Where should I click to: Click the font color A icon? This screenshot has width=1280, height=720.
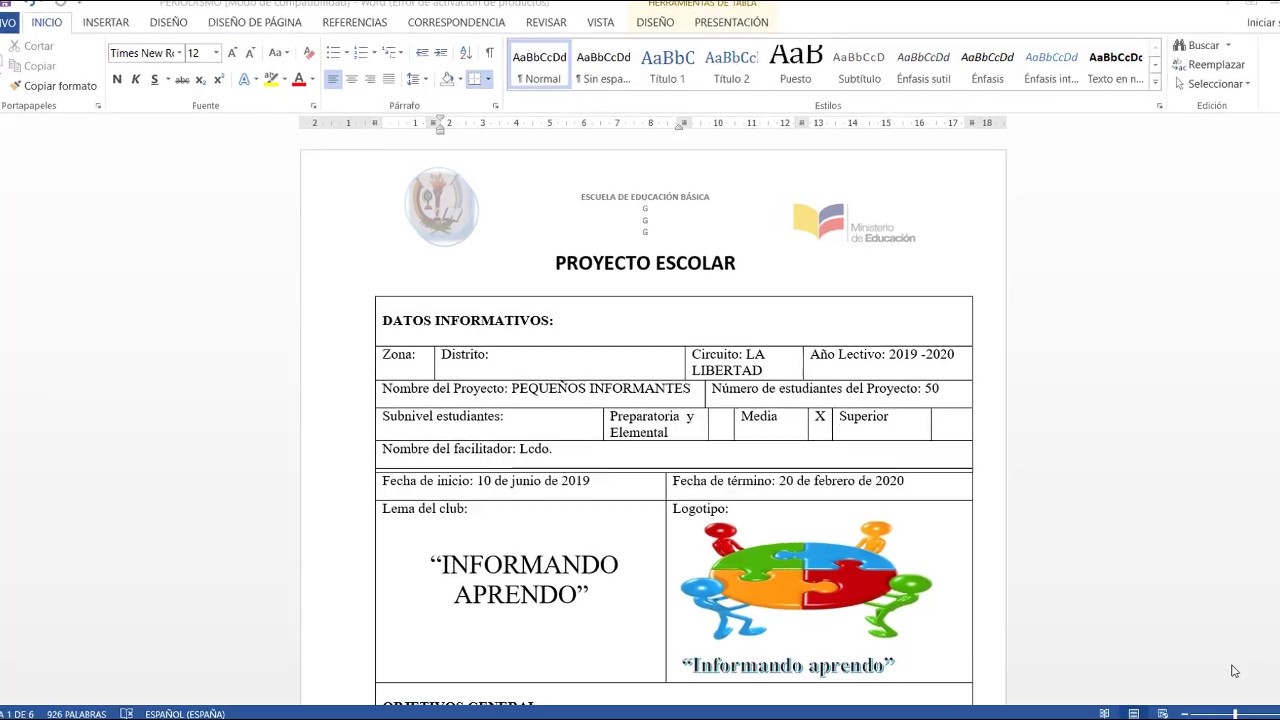[298, 79]
